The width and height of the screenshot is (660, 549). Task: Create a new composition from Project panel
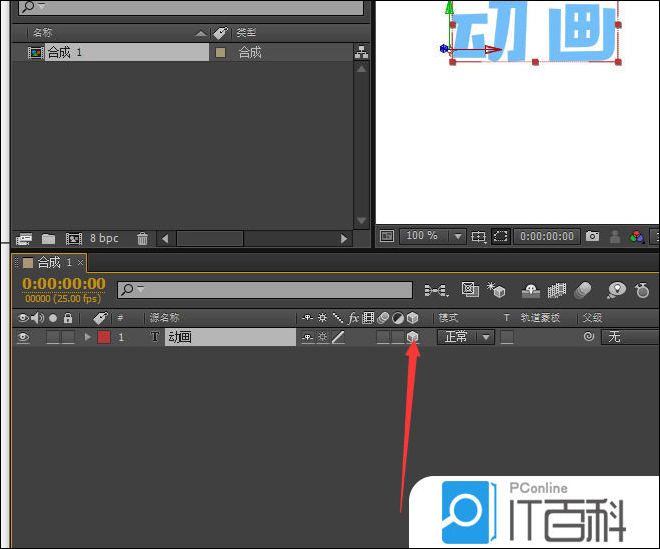point(74,239)
